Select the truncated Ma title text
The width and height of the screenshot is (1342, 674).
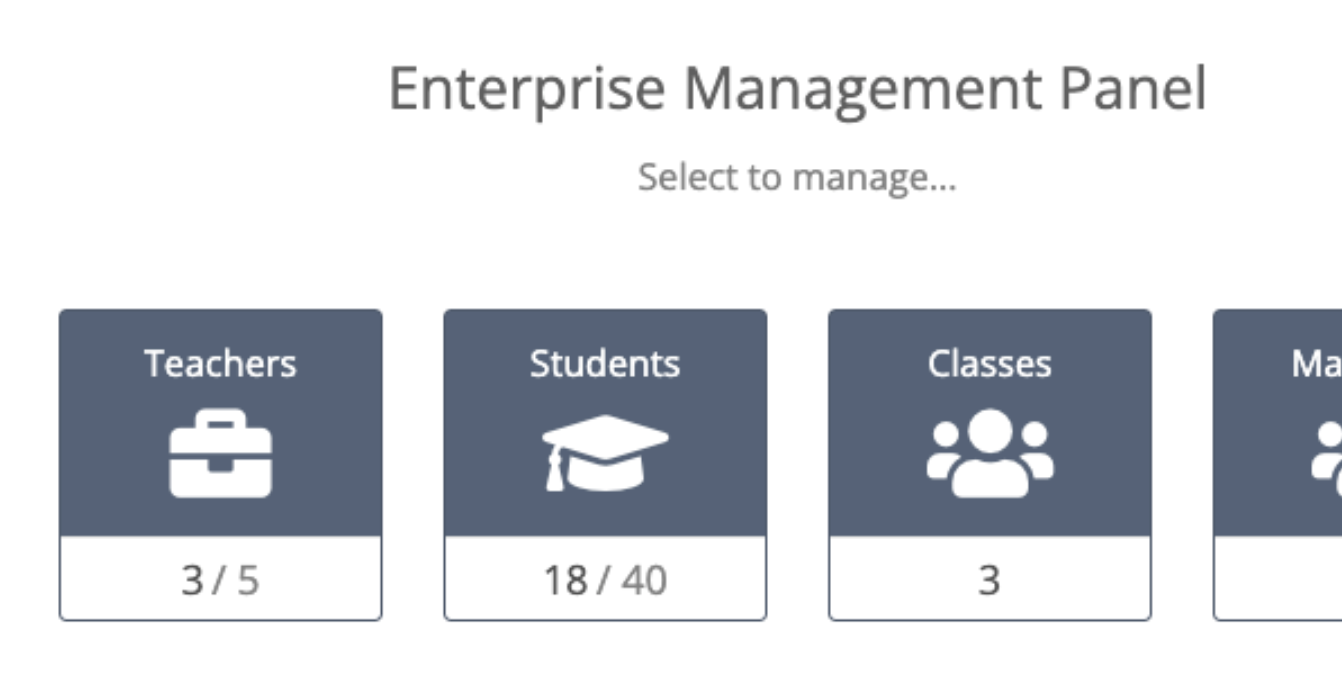pos(1318,363)
